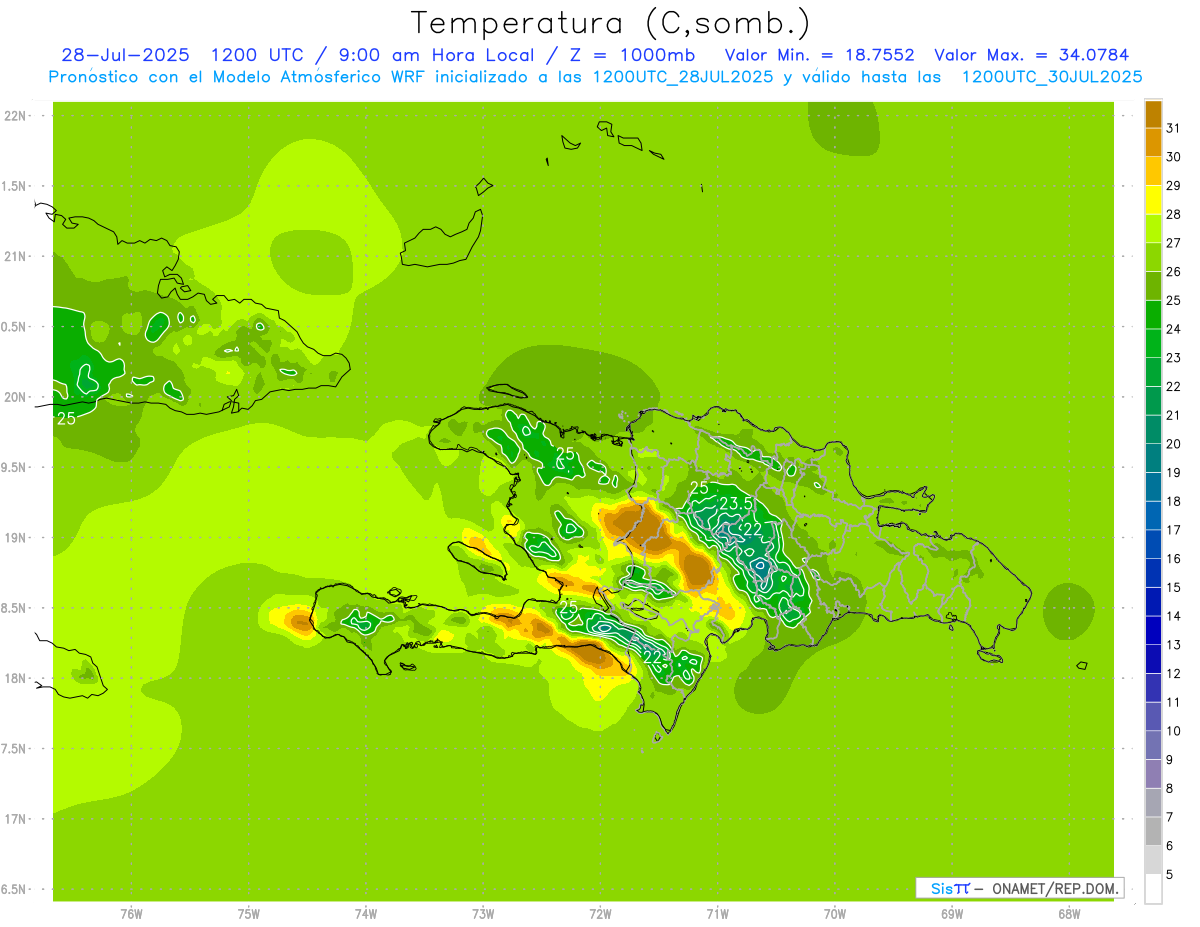Viewport: 1200px width, 927px height.
Task: Click legend swatch between 19 and 20
Action: (x=1153, y=458)
